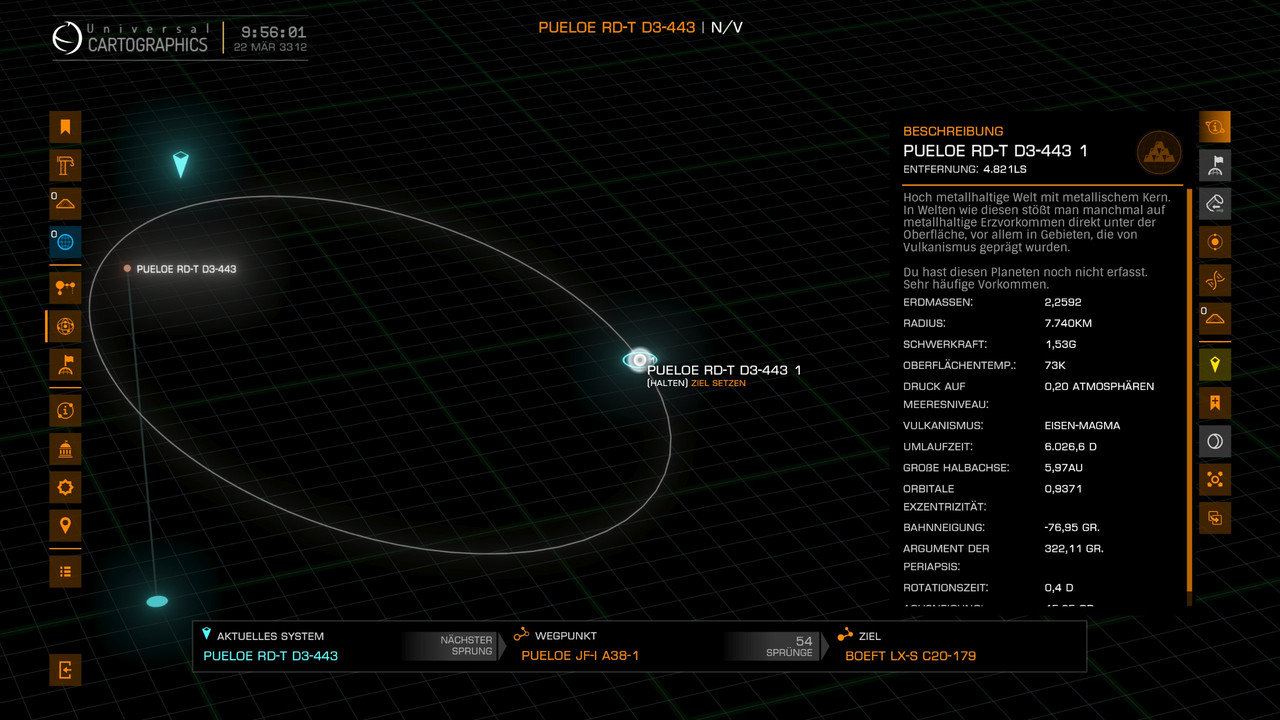This screenshot has width=1280, height=720.
Task: Select planet PUELOE RD-T D3-443 1 marker on orbit
Action: pos(639,360)
